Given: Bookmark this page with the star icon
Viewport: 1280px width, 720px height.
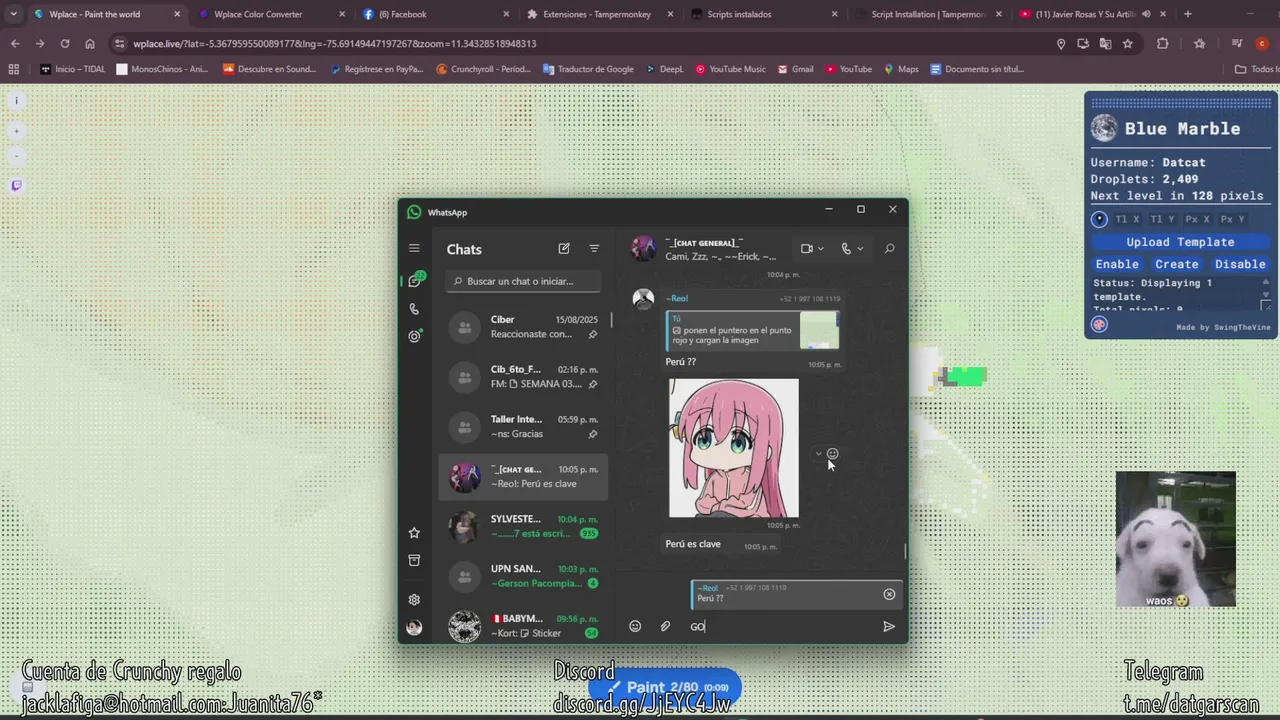Looking at the screenshot, I should [x=1128, y=44].
